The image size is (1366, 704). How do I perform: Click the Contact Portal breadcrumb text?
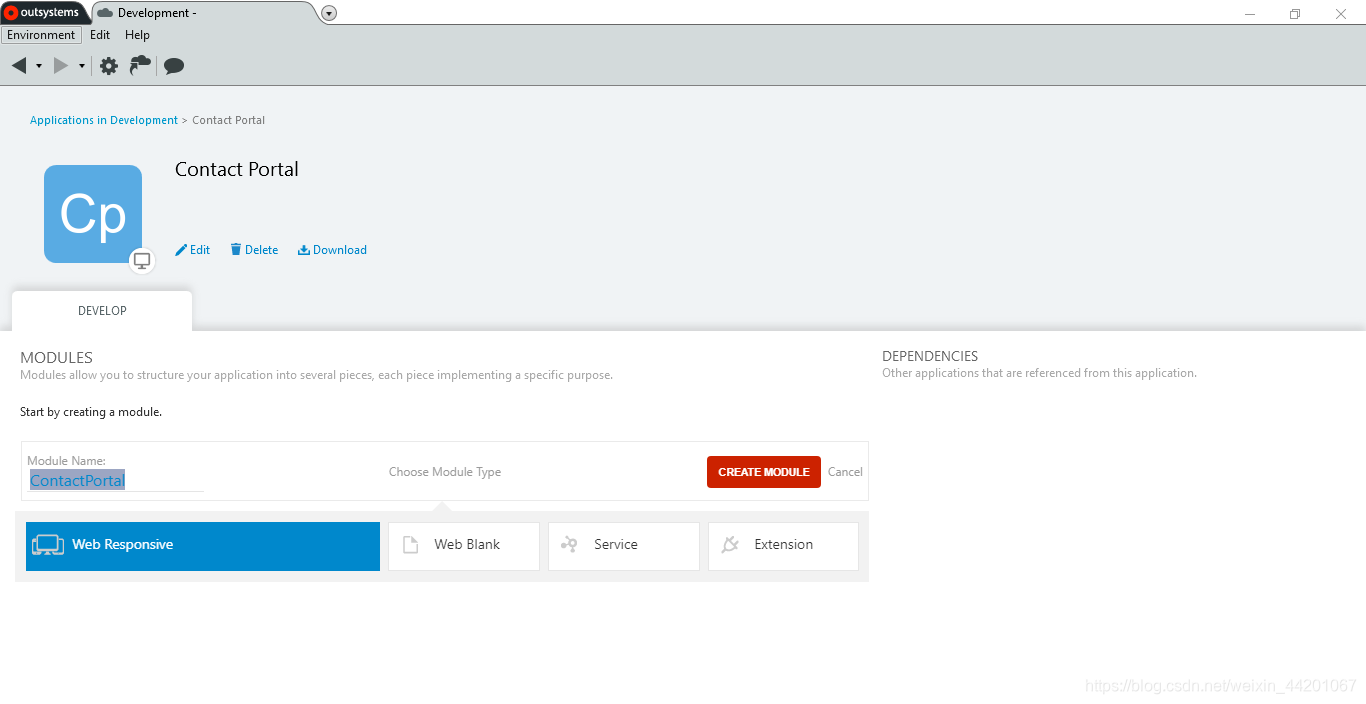point(229,120)
